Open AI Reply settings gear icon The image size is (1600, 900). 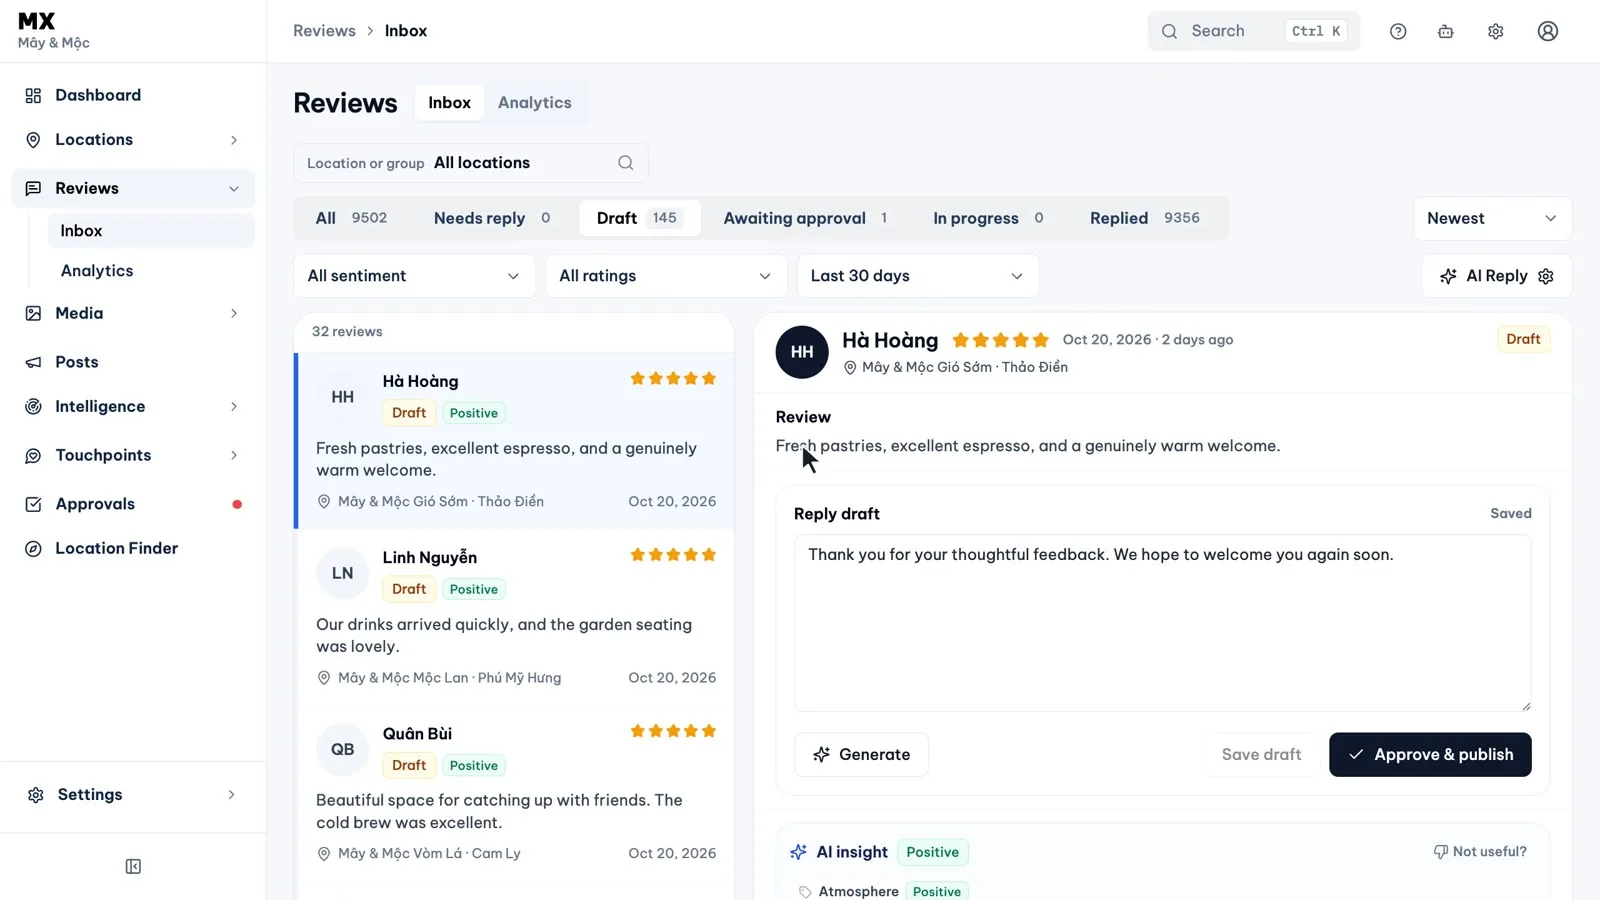click(1546, 276)
